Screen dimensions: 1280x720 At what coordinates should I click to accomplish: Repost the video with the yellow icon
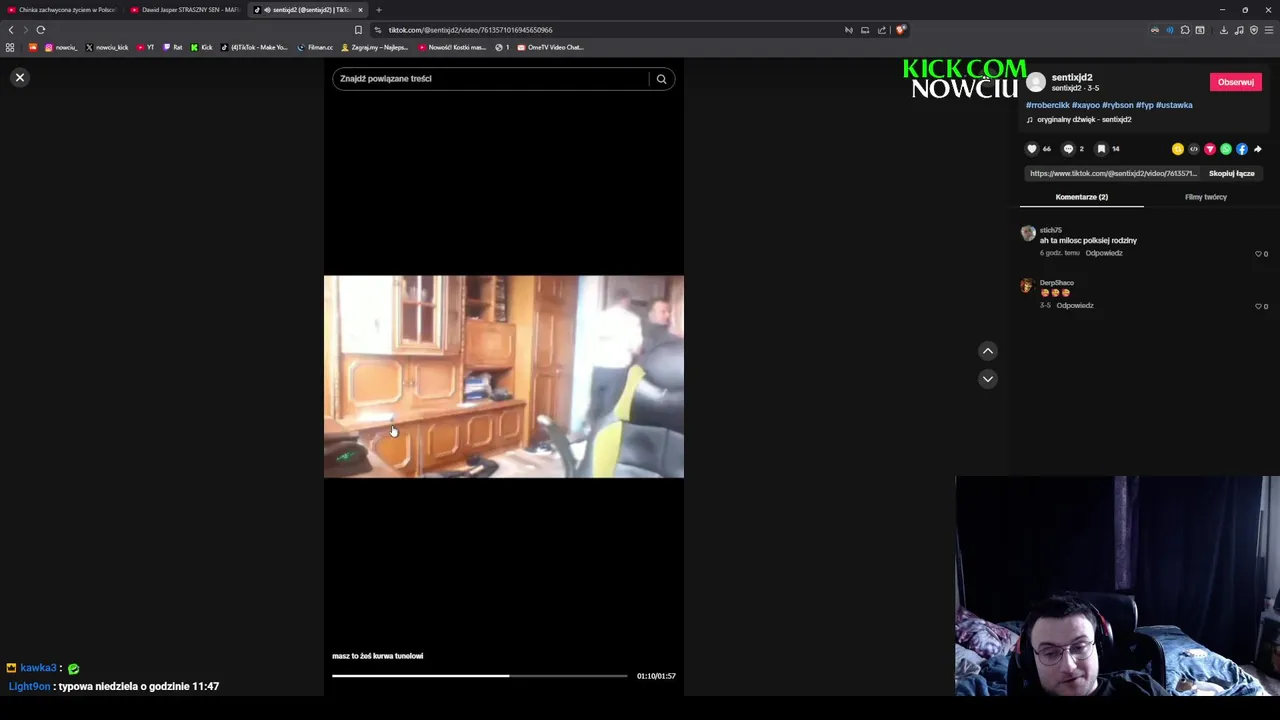click(x=1178, y=149)
